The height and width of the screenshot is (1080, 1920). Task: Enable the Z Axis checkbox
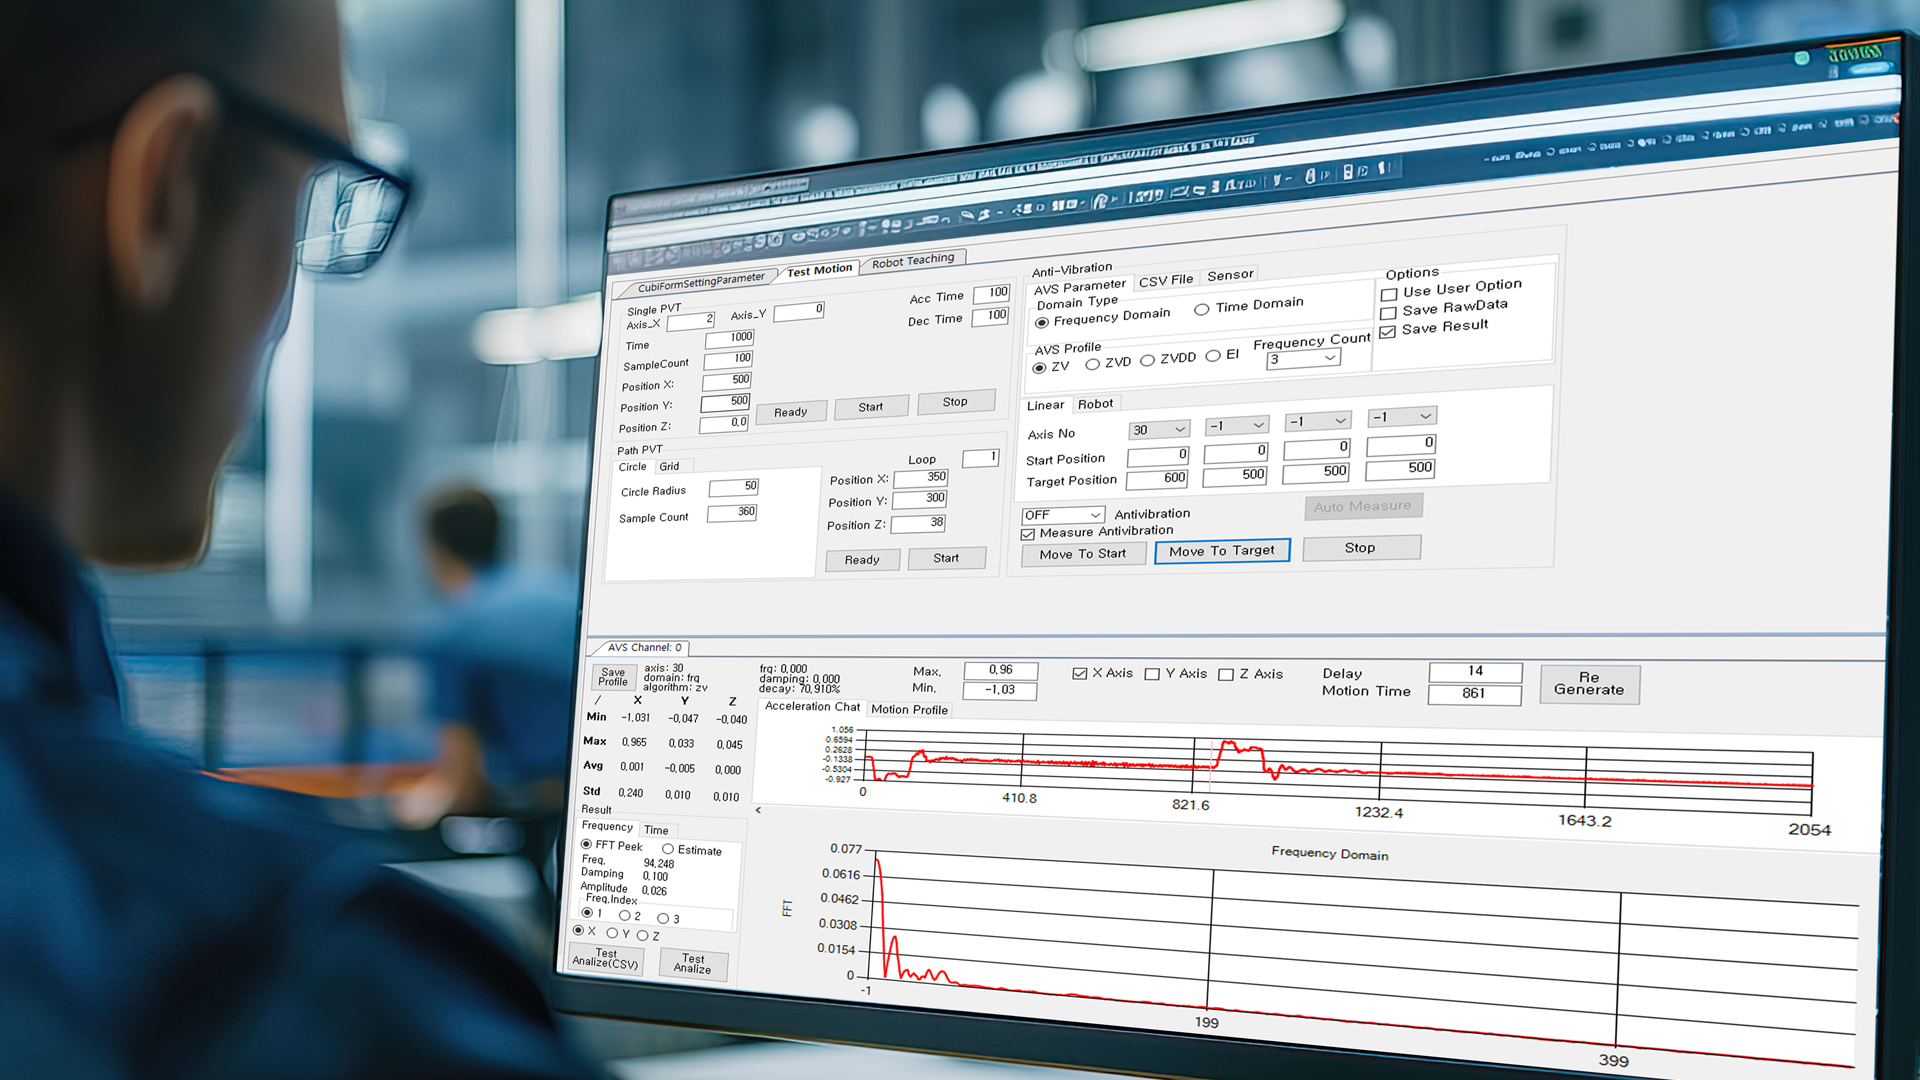pos(1226,674)
